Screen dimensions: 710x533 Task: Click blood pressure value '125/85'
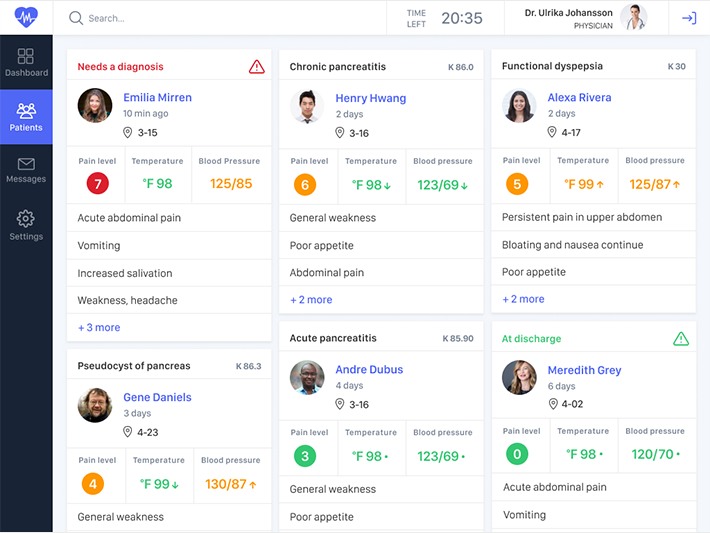tap(231, 183)
